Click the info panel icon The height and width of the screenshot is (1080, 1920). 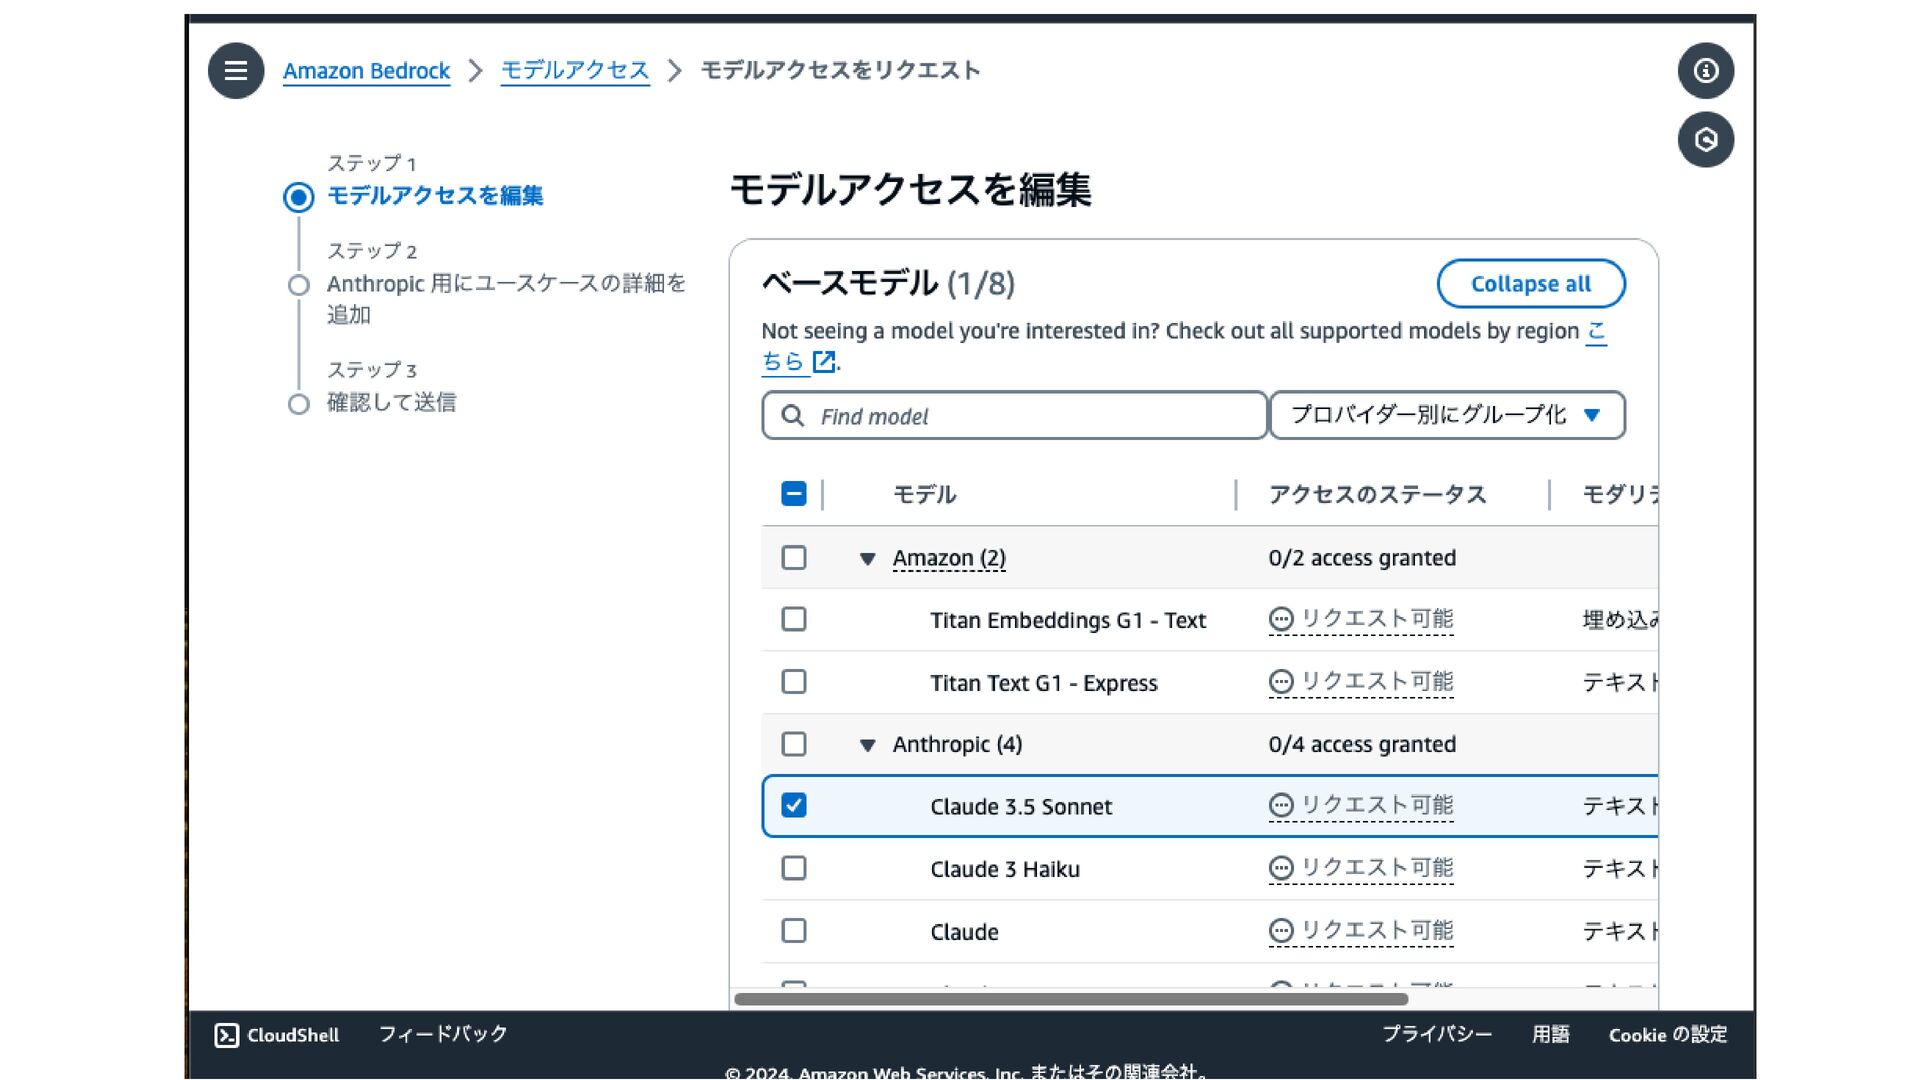click(1705, 71)
